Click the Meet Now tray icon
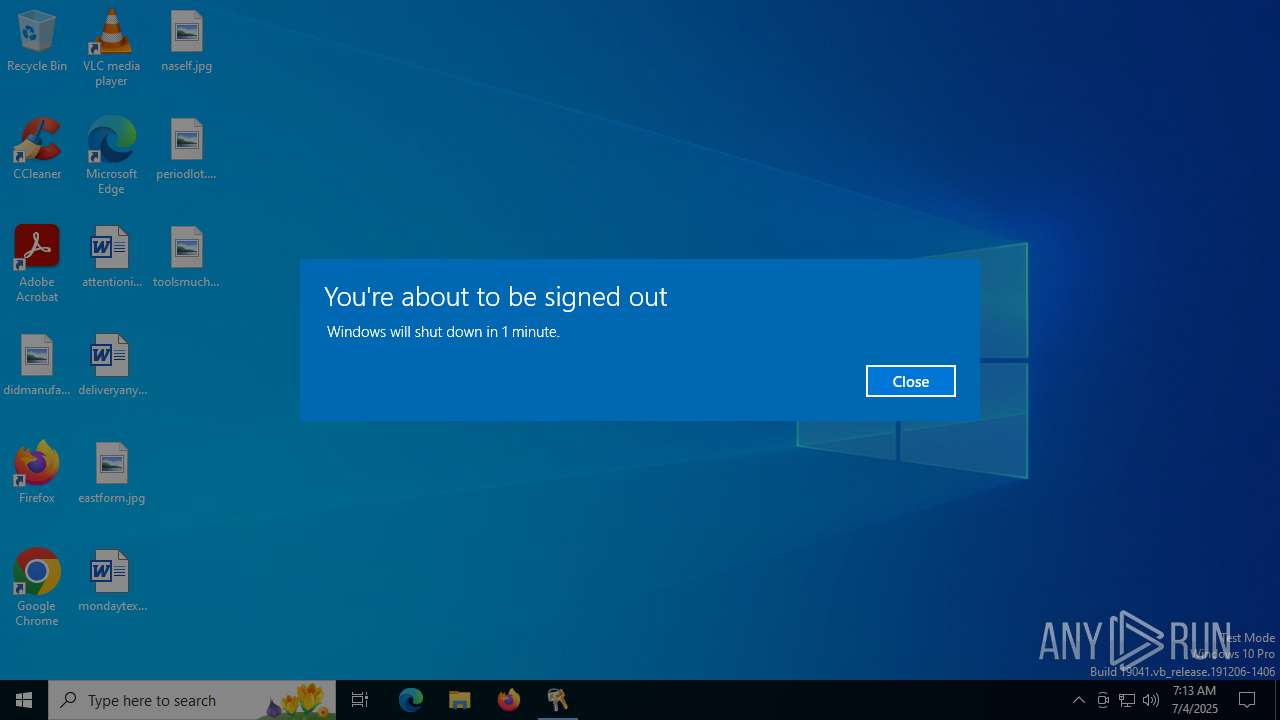 [1102, 700]
